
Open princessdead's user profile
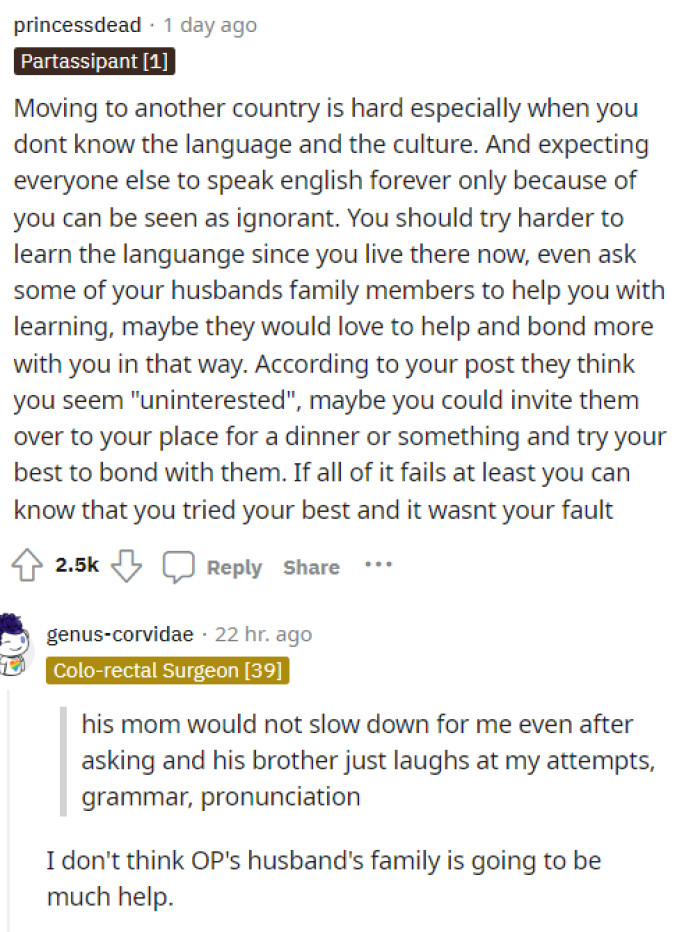point(77,27)
